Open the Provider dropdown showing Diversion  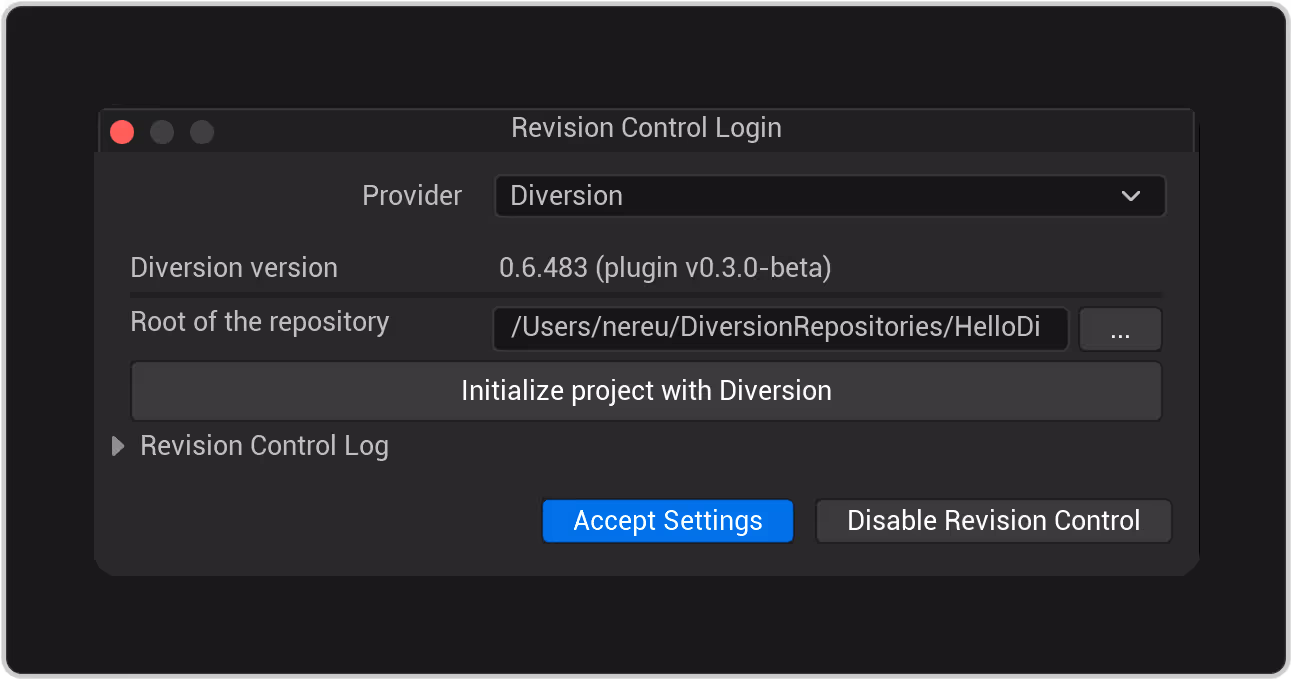[x=830, y=196]
